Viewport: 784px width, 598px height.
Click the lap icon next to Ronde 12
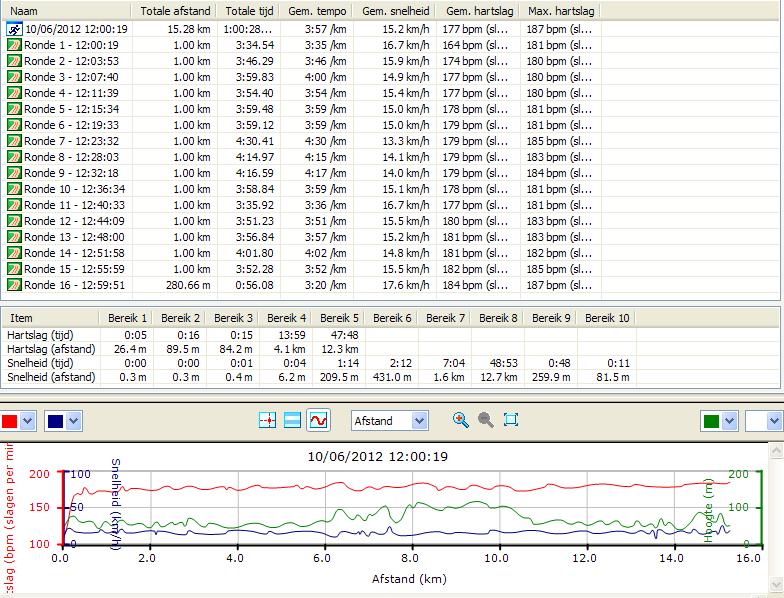point(14,221)
